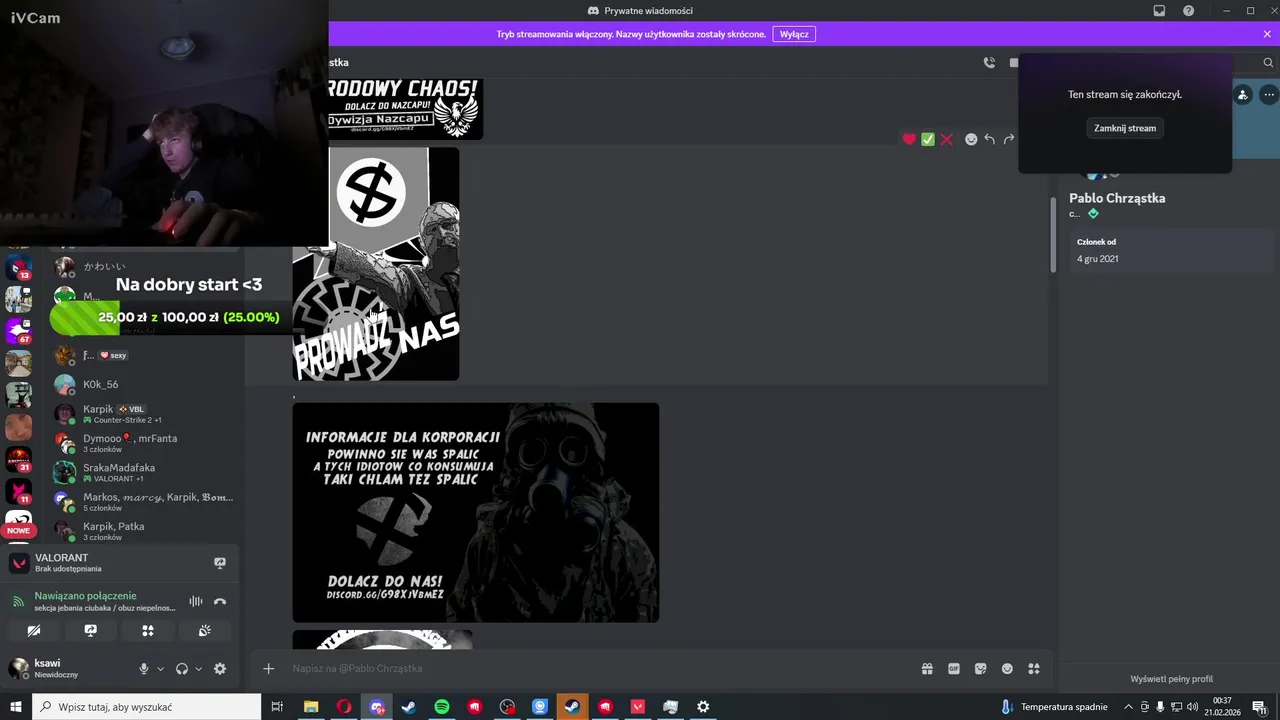The width and height of the screenshot is (1280, 720).
Task: Open DM with K0k_56
Action: pos(145,384)
